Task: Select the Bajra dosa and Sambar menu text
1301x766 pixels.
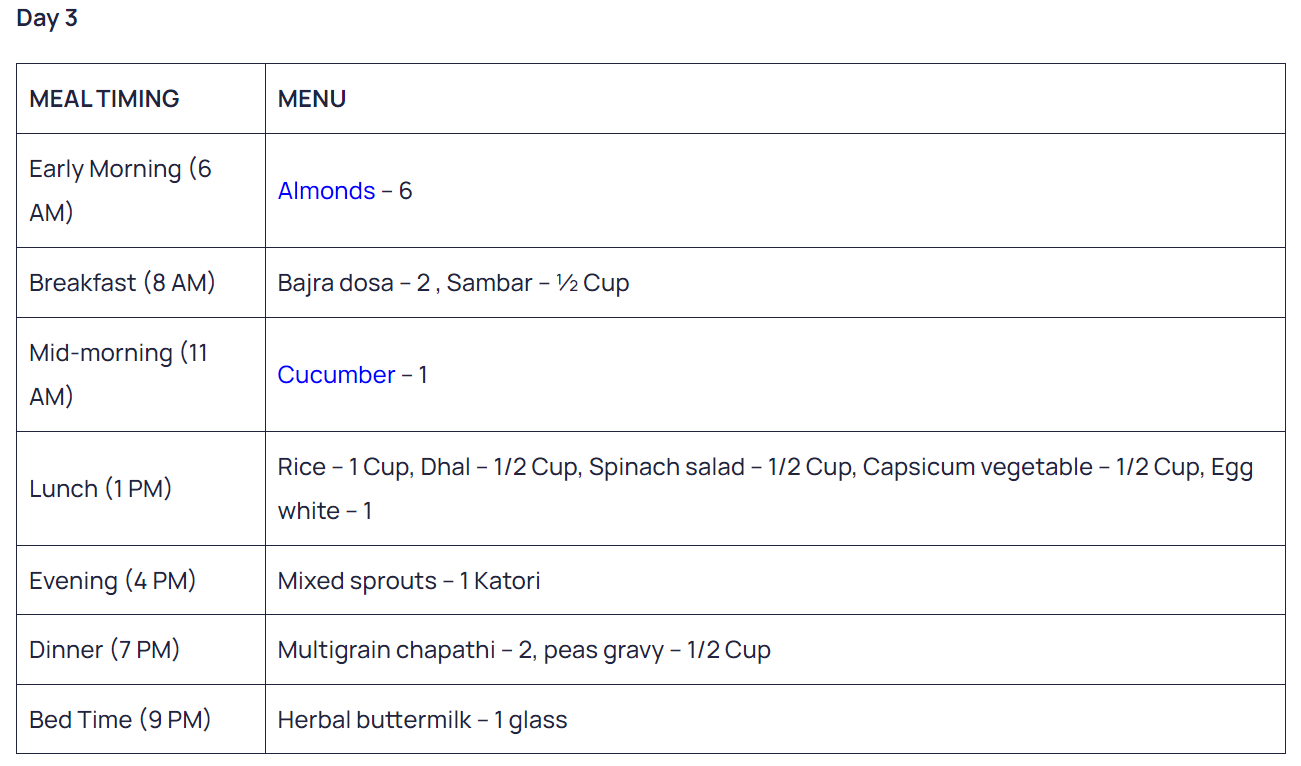Action: coord(454,283)
